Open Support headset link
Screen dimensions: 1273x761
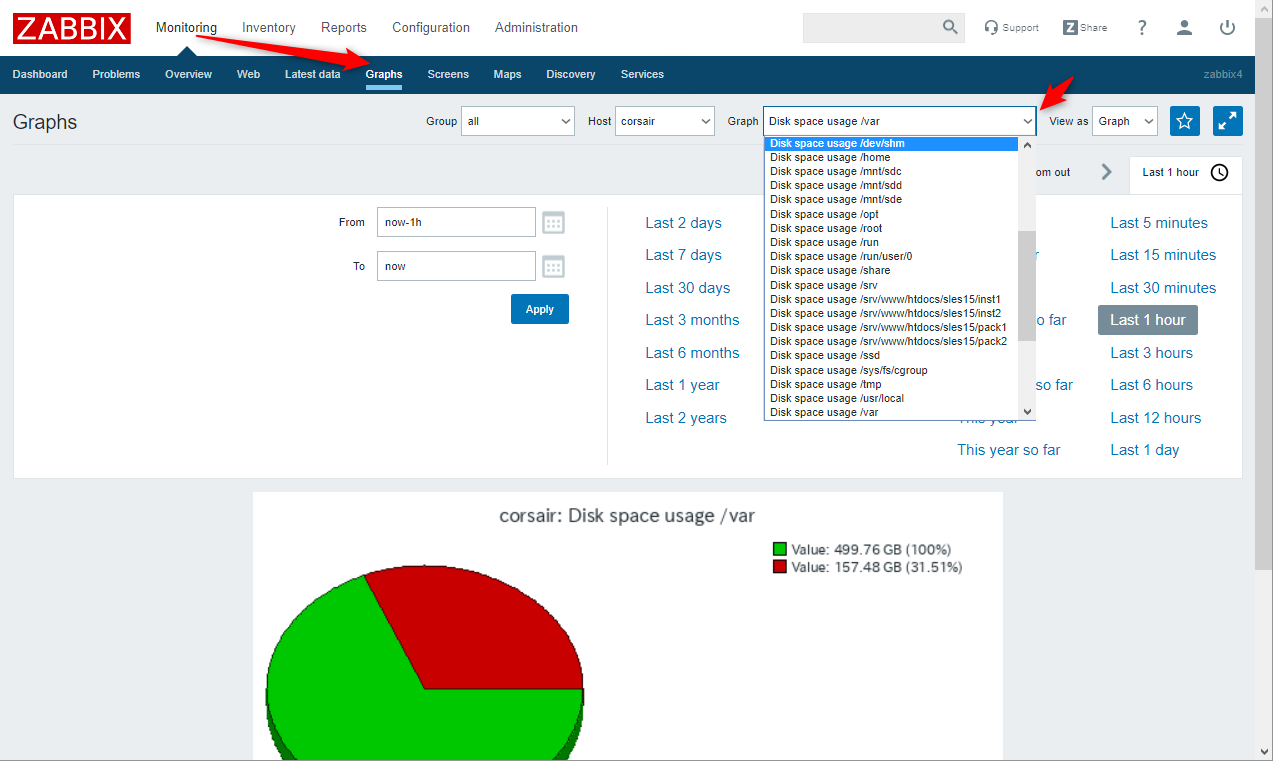[1011, 28]
